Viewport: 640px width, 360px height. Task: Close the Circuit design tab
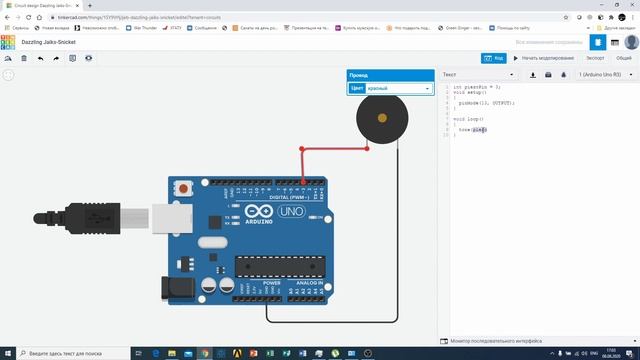pos(77,6)
